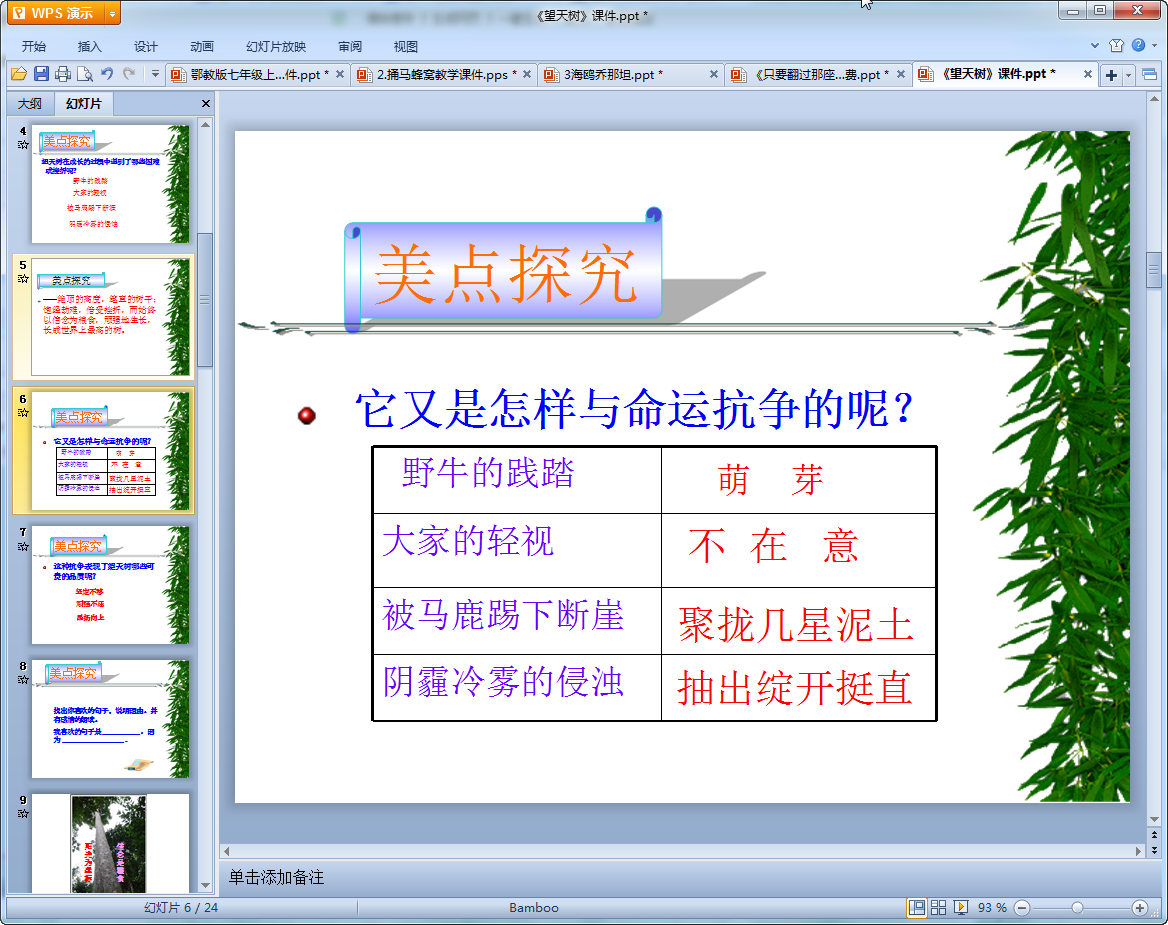This screenshot has height=925, width=1168.
Task: Click the undo arrow icon
Action: click(x=107, y=74)
